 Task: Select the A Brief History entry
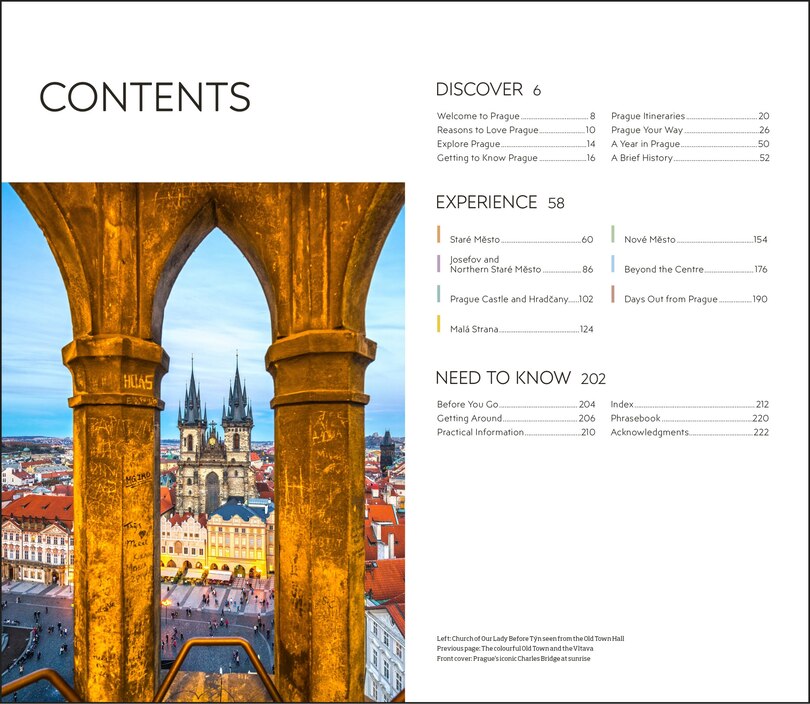point(640,157)
